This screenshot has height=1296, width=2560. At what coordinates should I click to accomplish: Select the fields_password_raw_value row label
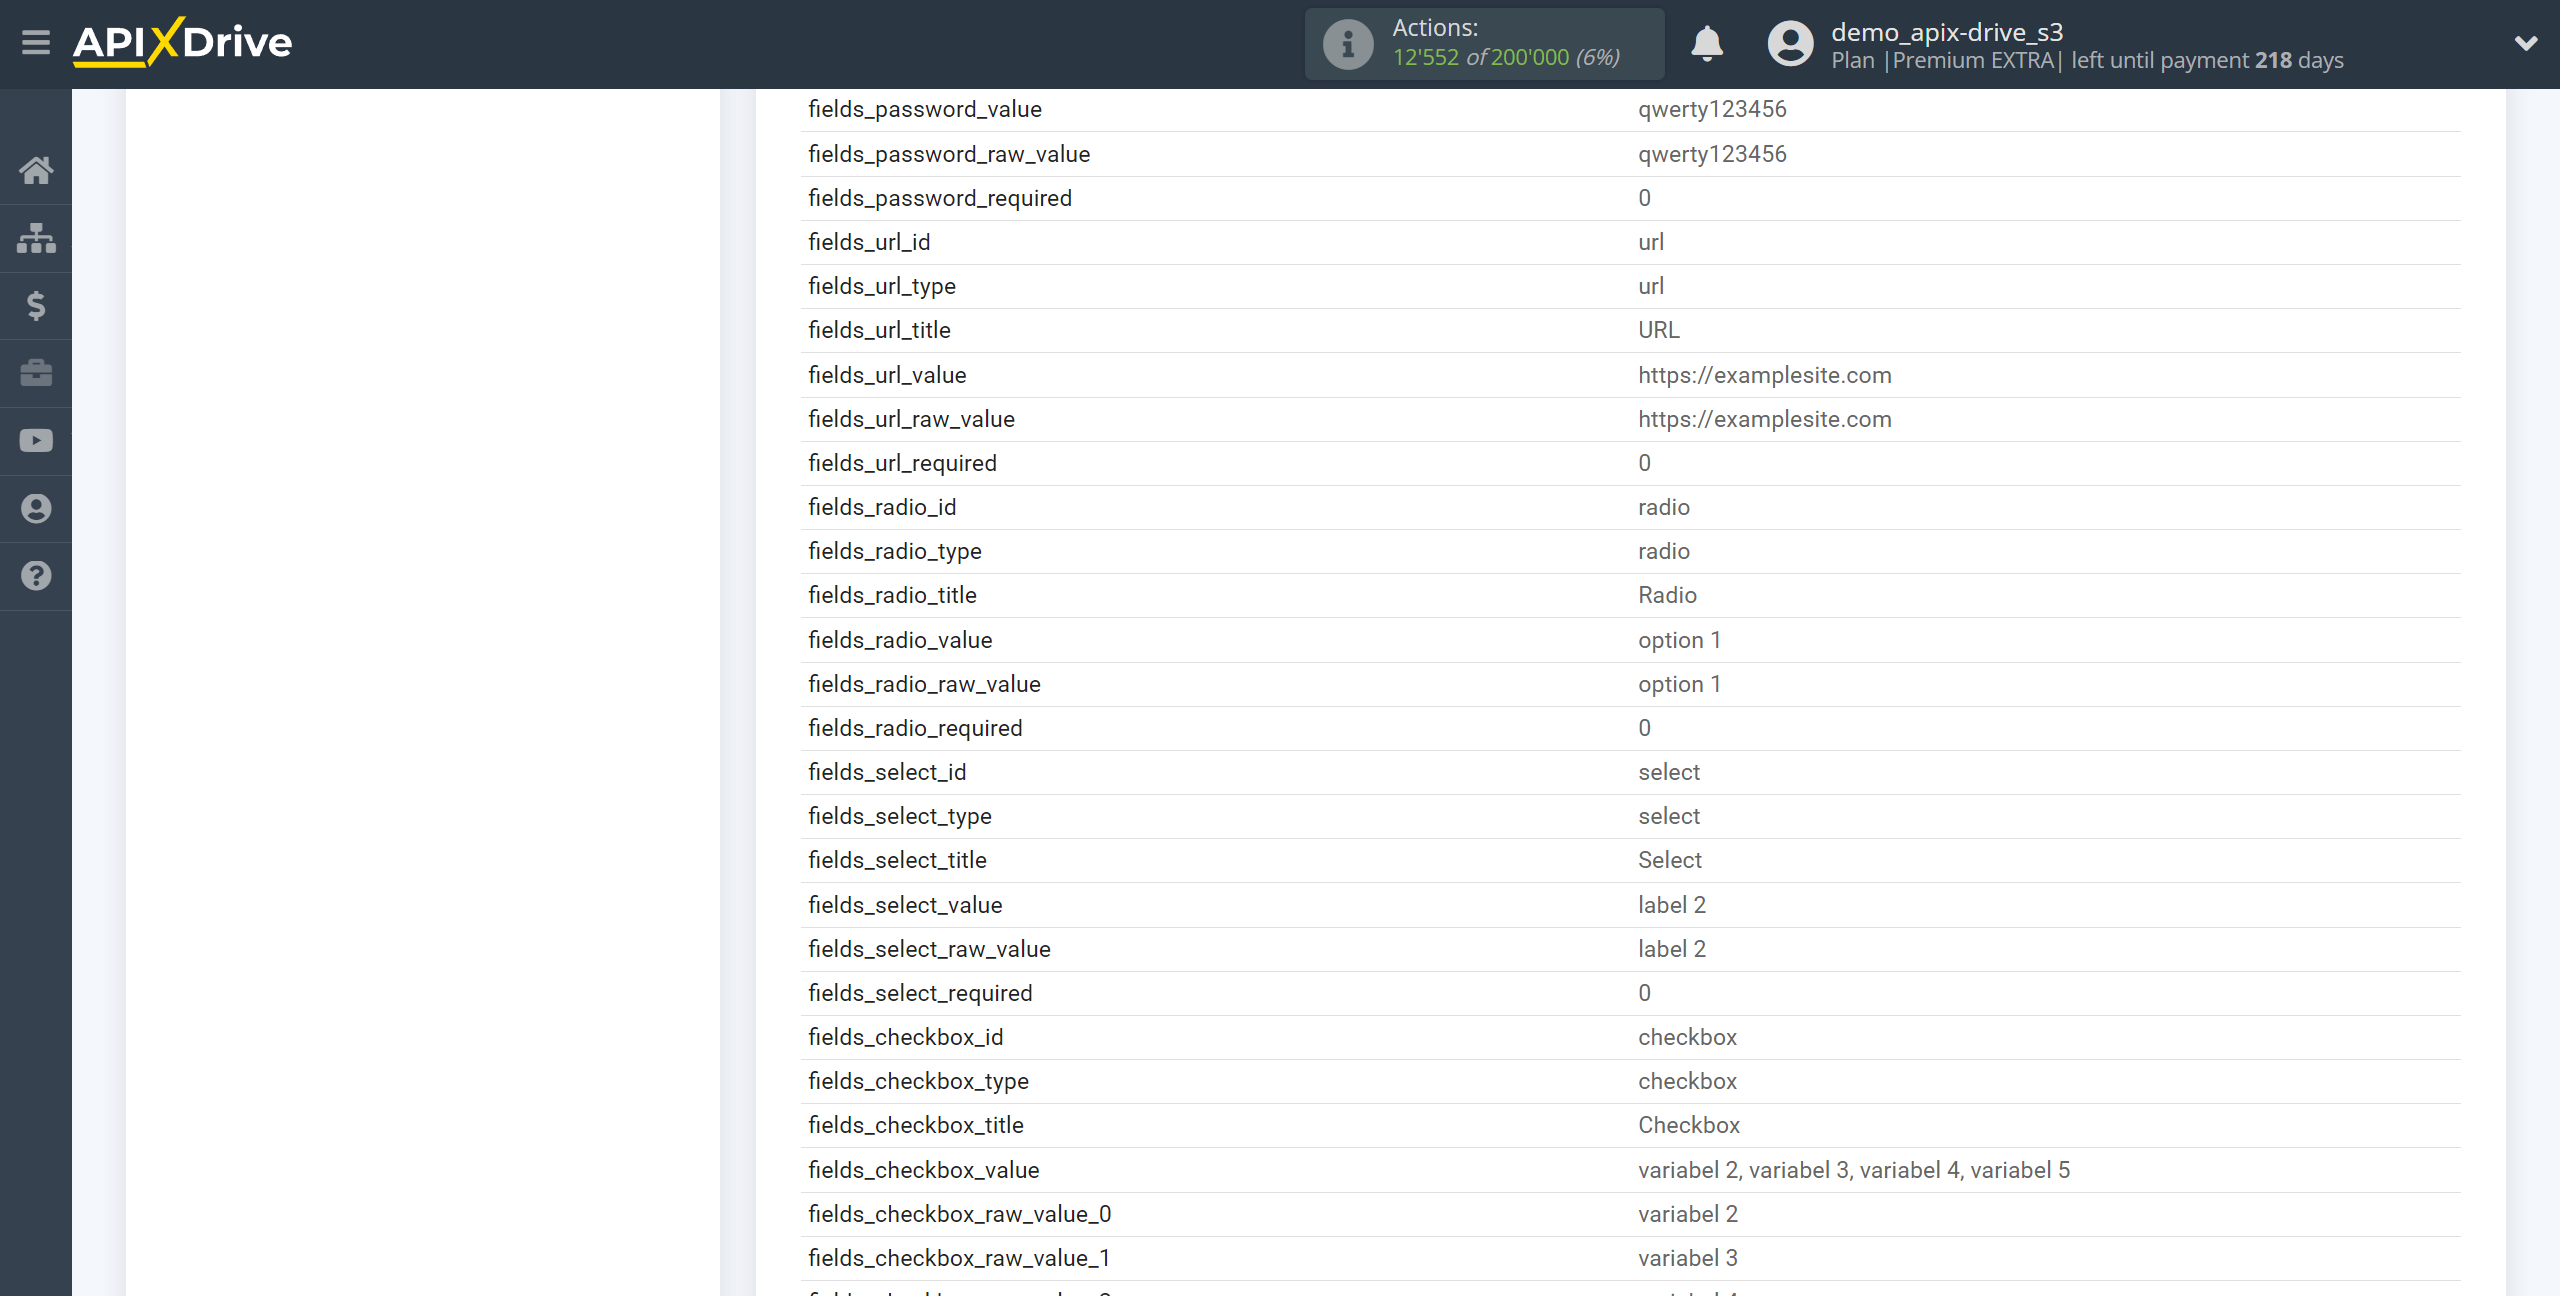pos(949,154)
